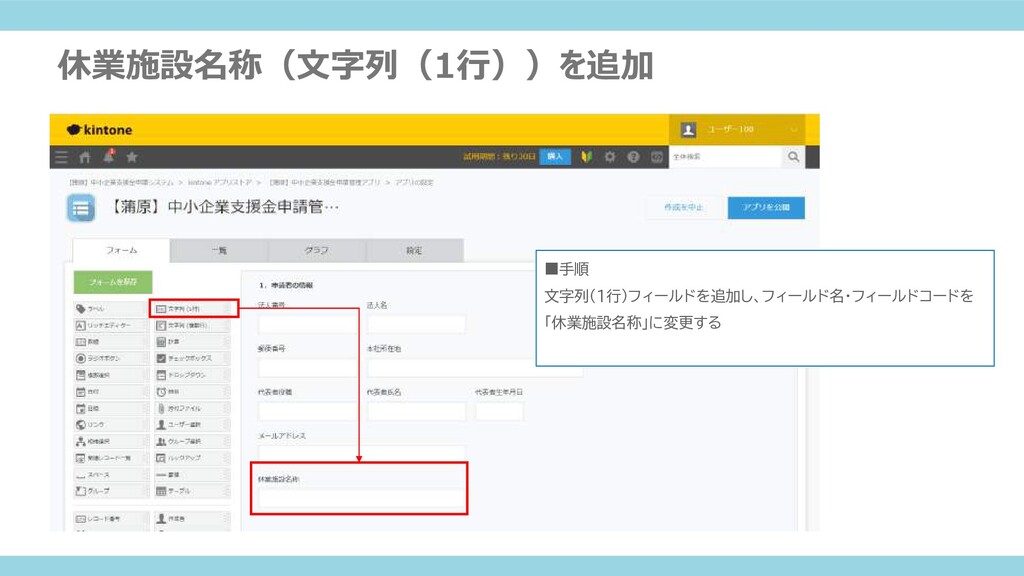The height and width of the screenshot is (576, 1024).
Task: Select the 組織選択 field in the palette
Action: (x=112, y=441)
